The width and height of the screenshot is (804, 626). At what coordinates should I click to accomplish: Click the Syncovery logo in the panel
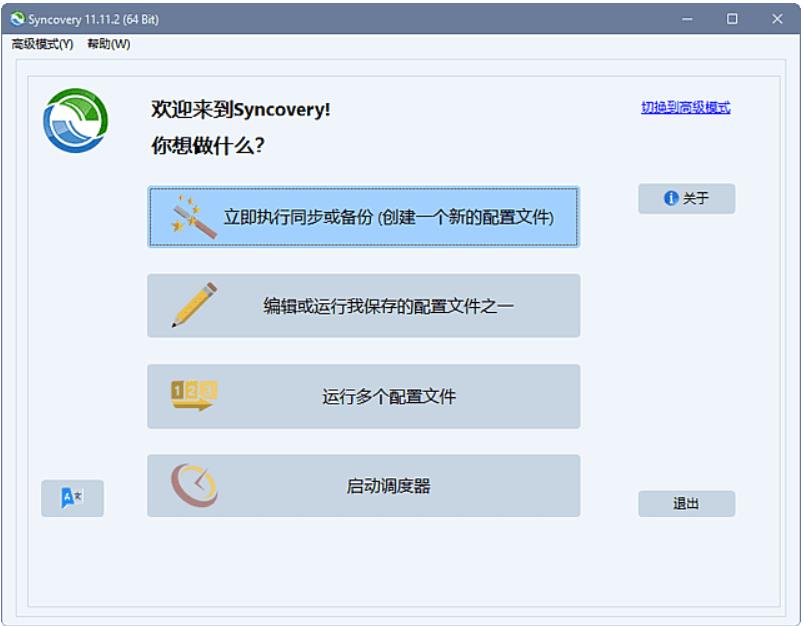(76, 120)
